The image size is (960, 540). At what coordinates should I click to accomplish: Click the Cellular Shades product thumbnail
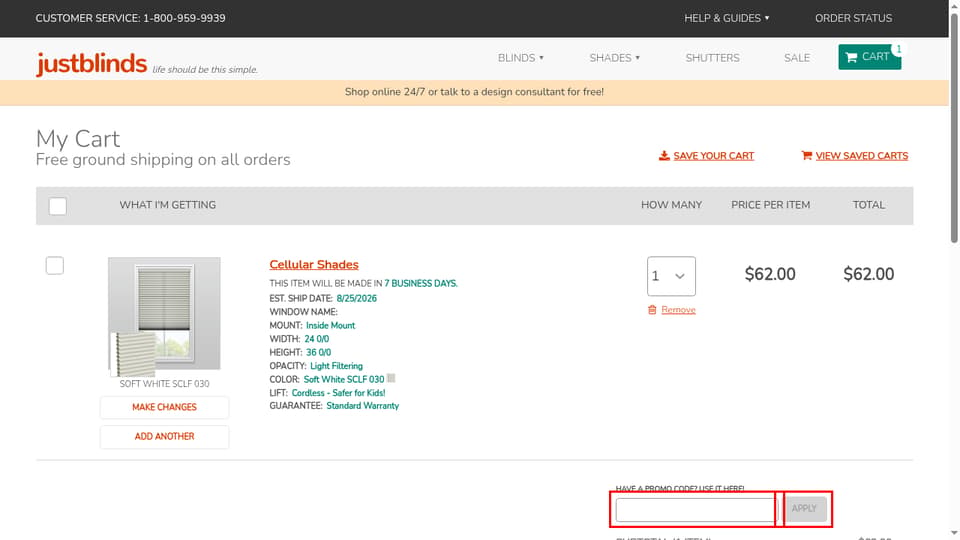pyautogui.click(x=164, y=313)
